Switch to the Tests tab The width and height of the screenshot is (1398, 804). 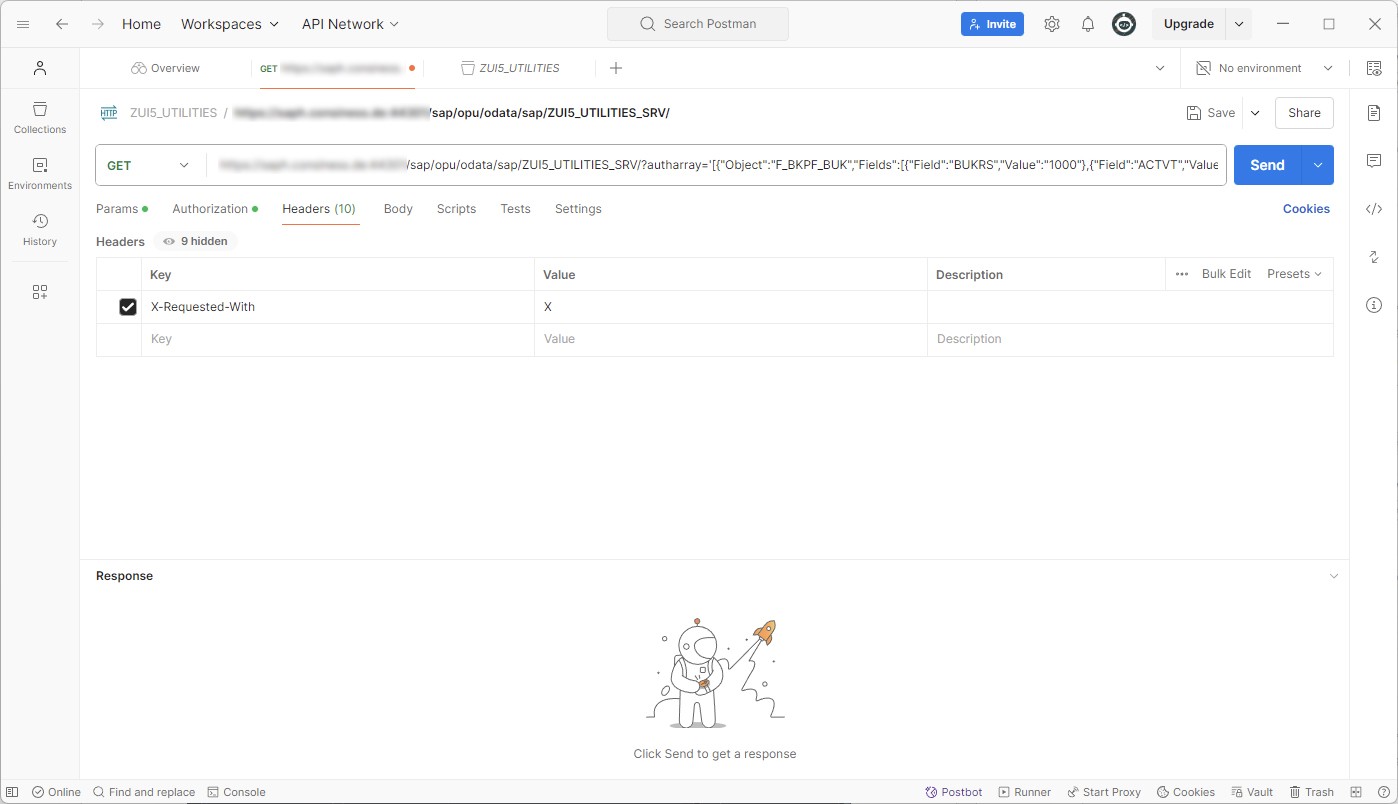[515, 209]
